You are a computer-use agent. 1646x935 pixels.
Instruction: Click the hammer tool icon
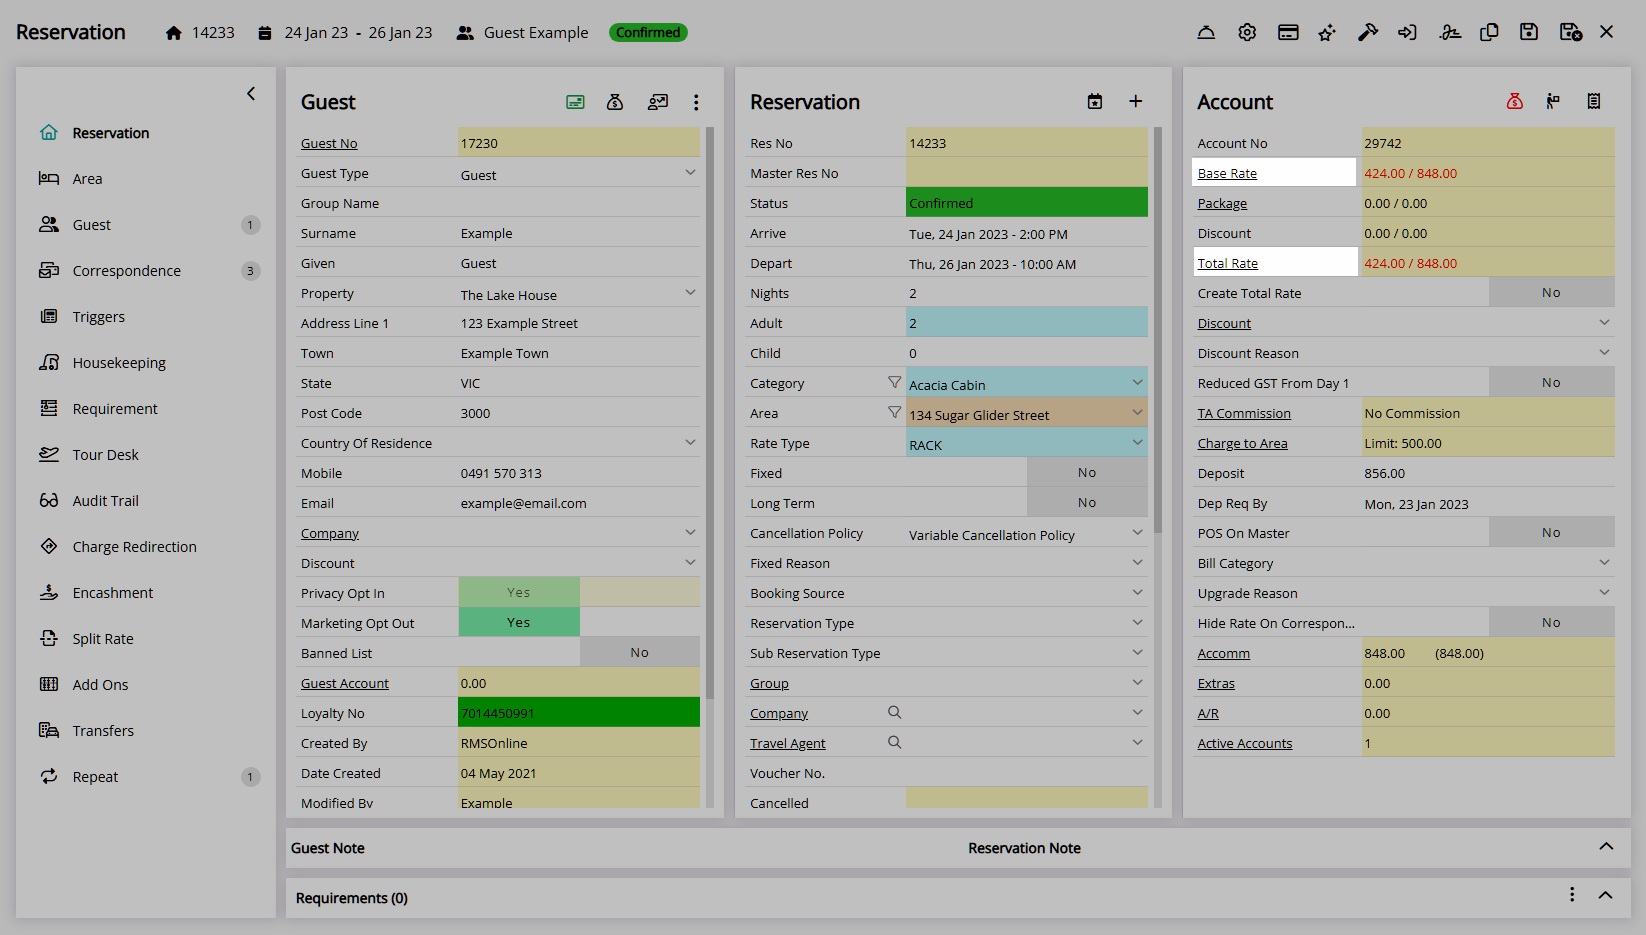1368,32
